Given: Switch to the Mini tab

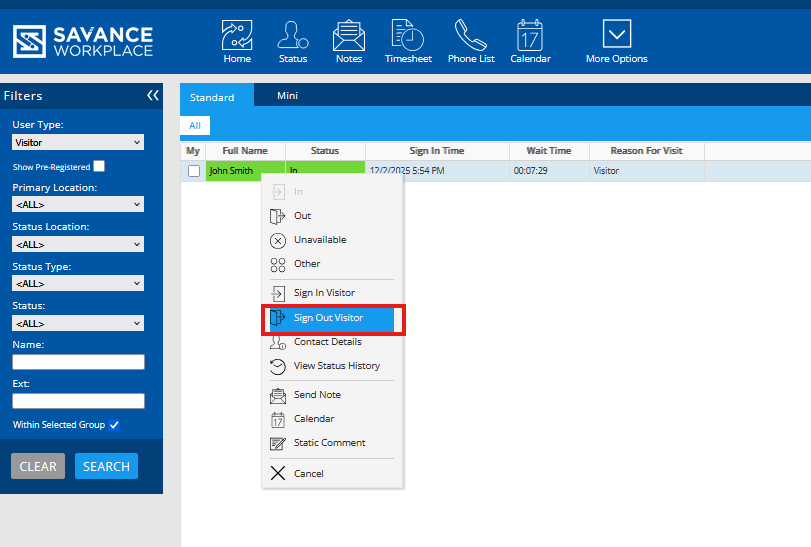Looking at the screenshot, I should pos(287,96).
